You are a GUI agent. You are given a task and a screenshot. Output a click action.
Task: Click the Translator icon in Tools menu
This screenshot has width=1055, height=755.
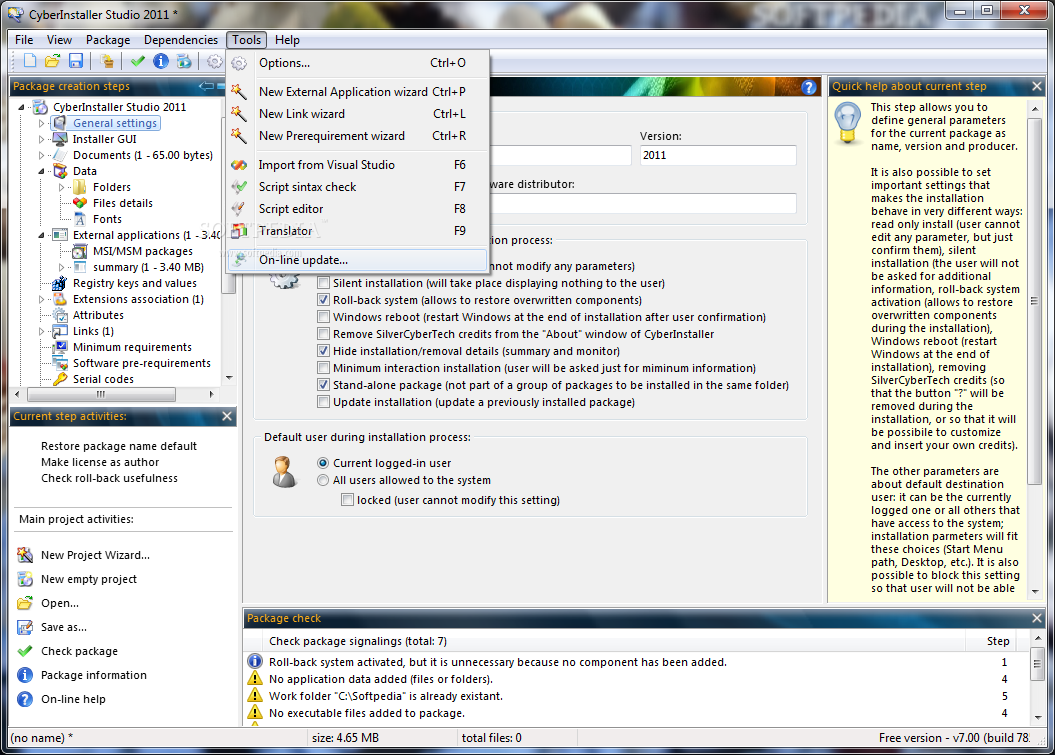239,231
